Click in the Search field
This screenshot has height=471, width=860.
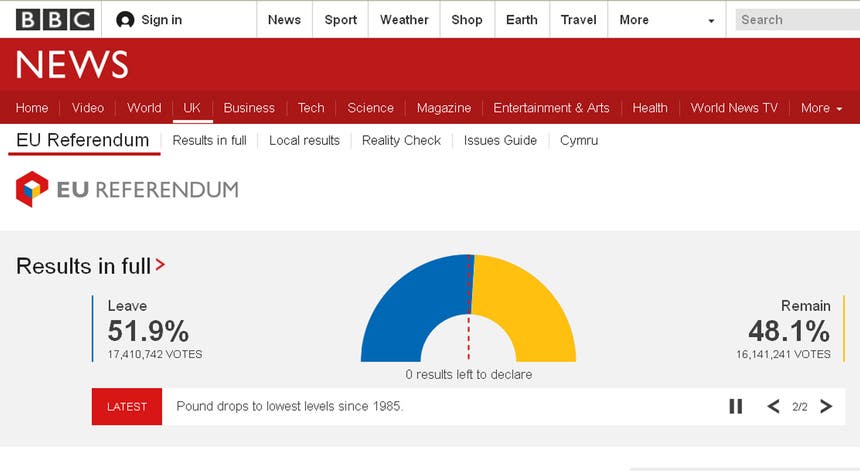tap(795, 20)
